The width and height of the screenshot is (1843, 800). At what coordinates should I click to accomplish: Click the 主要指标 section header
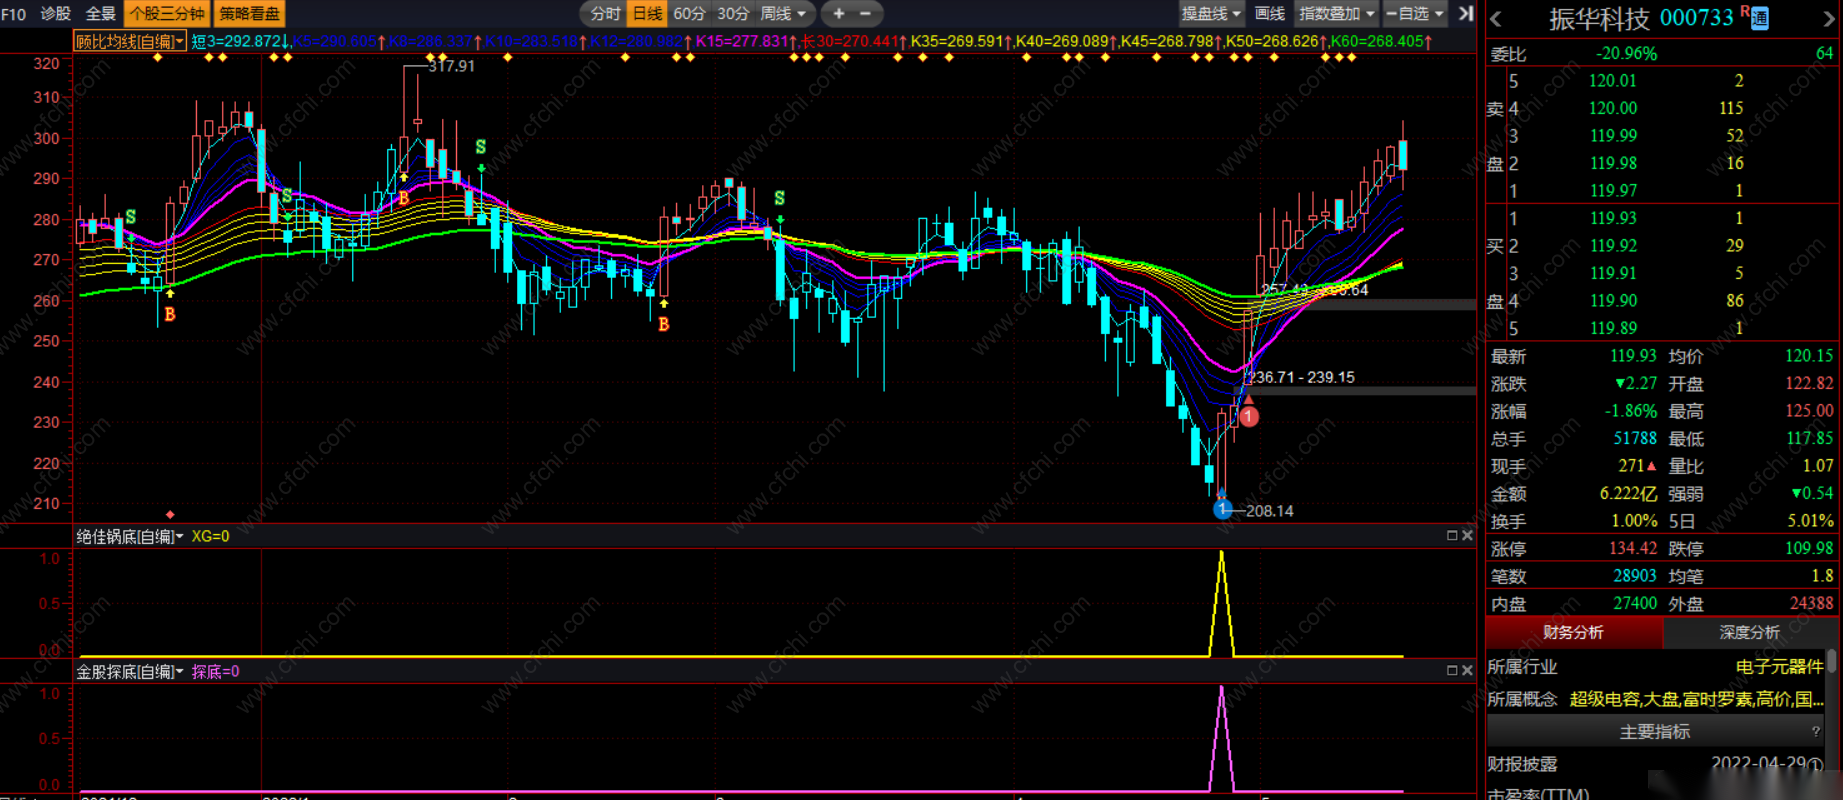pyautogui.click(x=1655, y=732)
